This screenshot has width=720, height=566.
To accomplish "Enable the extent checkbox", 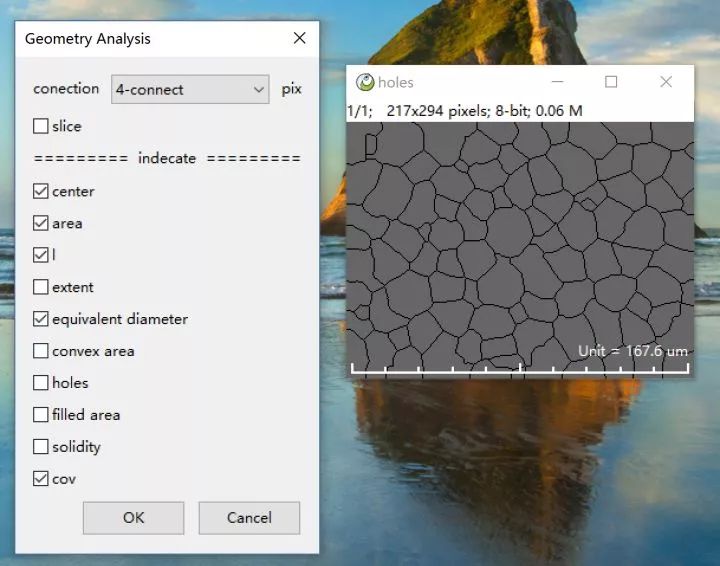I will coord(40,287).
